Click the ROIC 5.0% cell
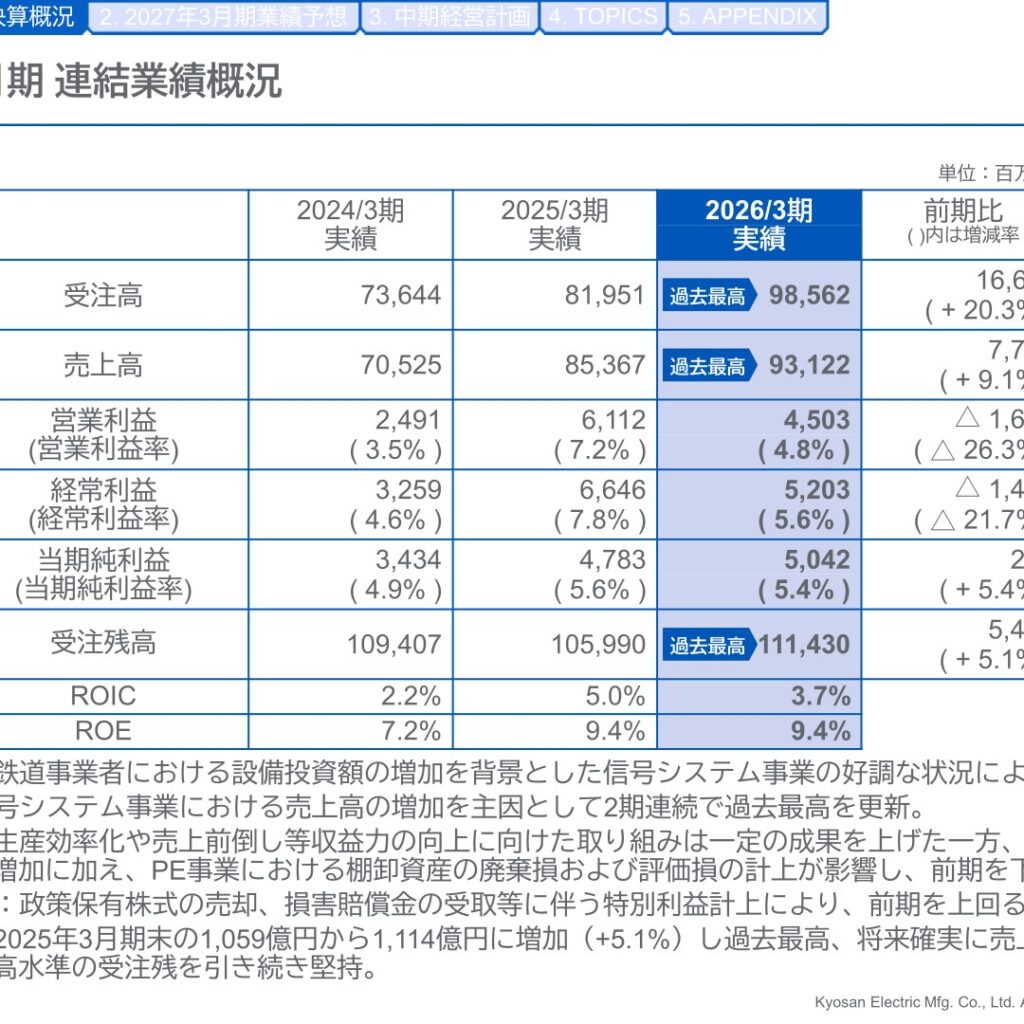The image size is (1024, 1024). click(615, 696)
